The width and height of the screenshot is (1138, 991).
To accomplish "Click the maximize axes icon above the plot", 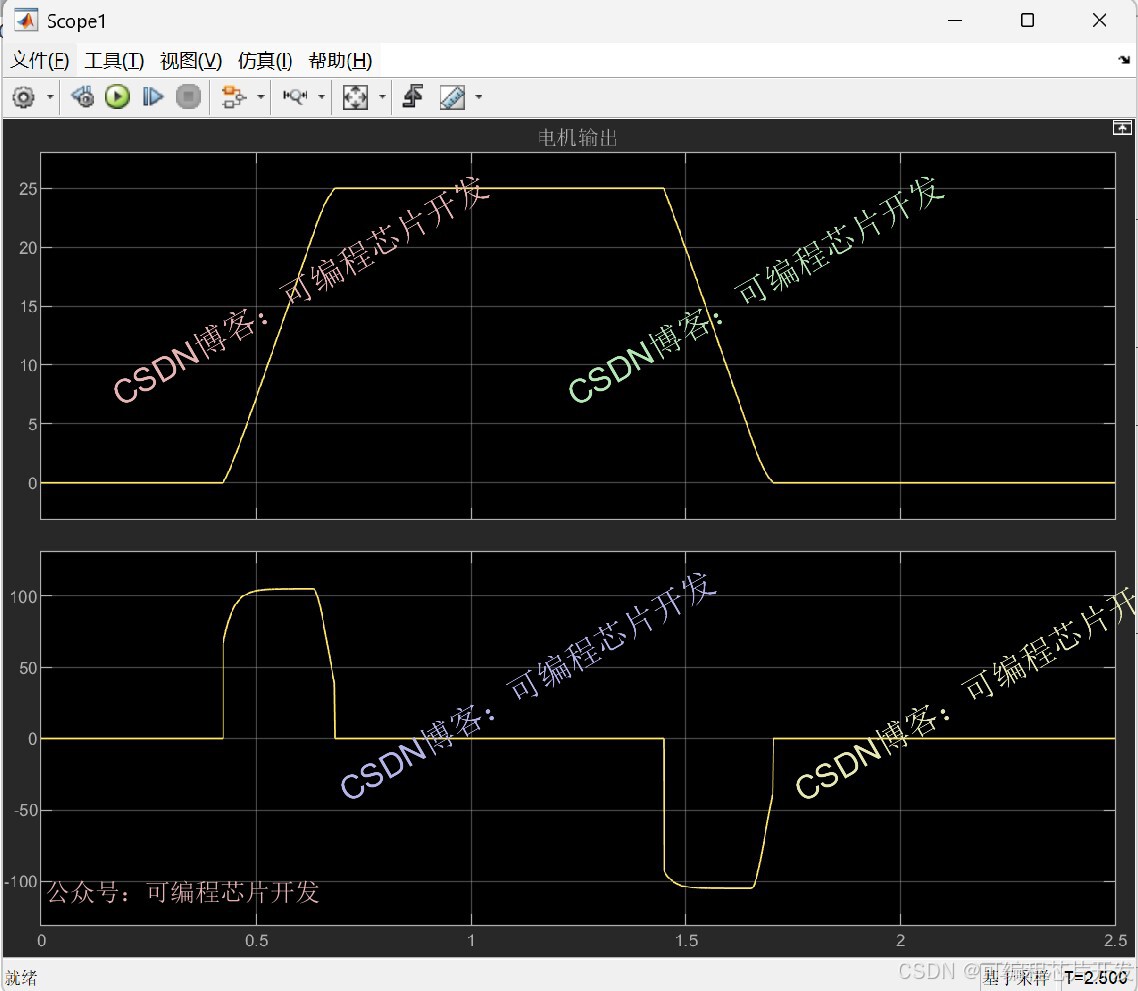I will pyautogui.click(x=1122, y=128).
